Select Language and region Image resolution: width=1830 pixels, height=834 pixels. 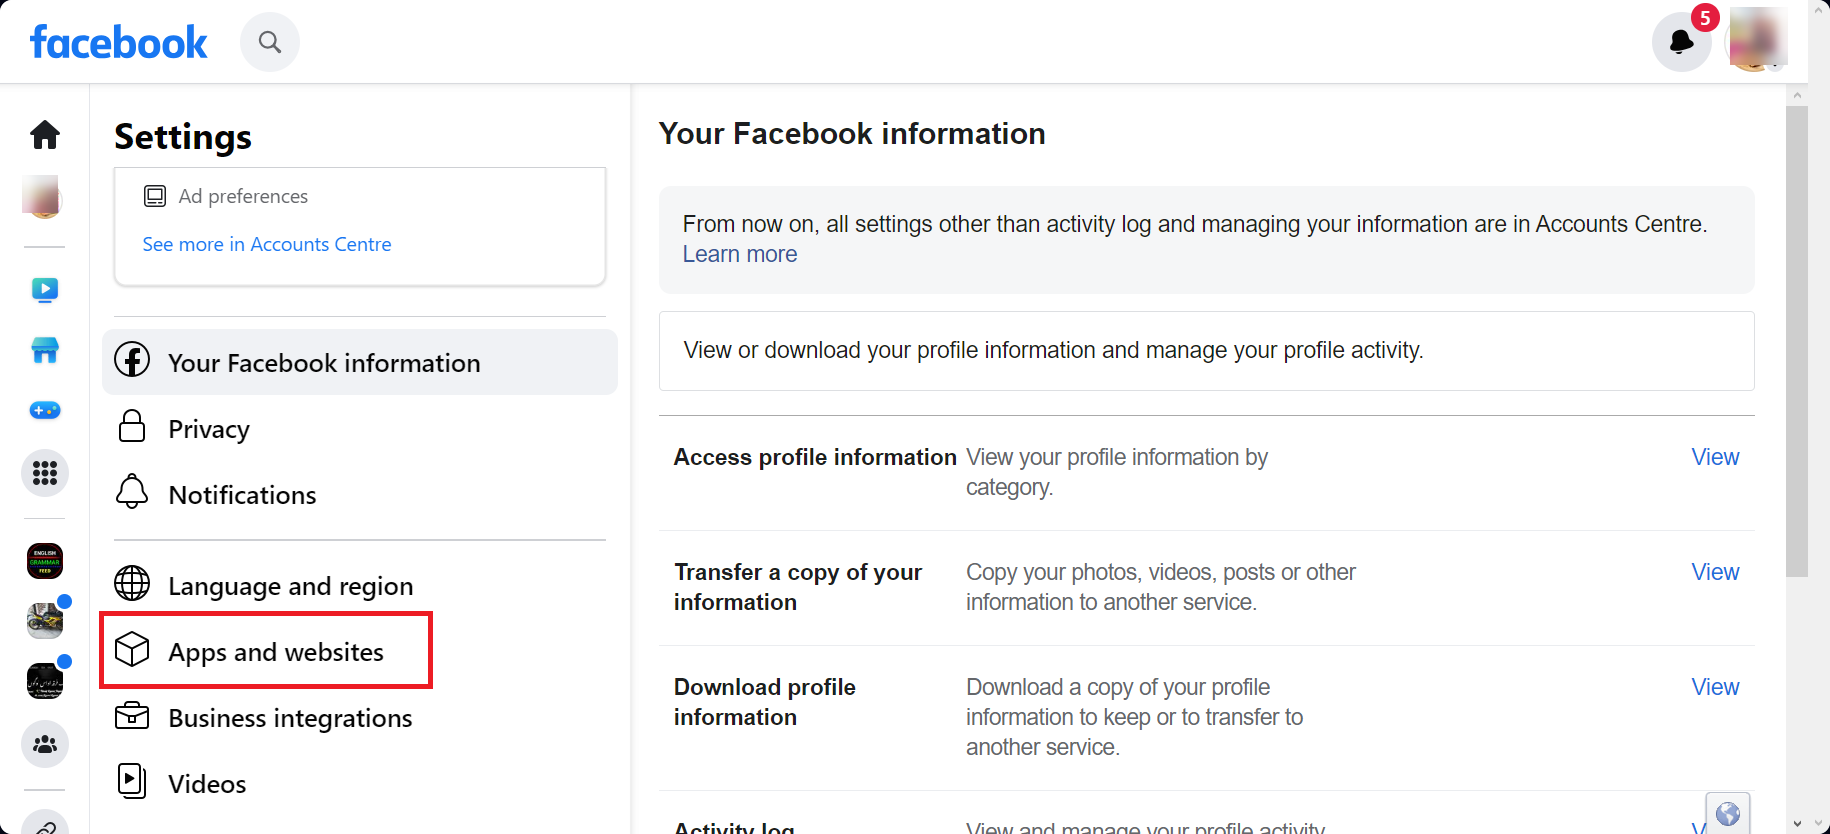290,586
